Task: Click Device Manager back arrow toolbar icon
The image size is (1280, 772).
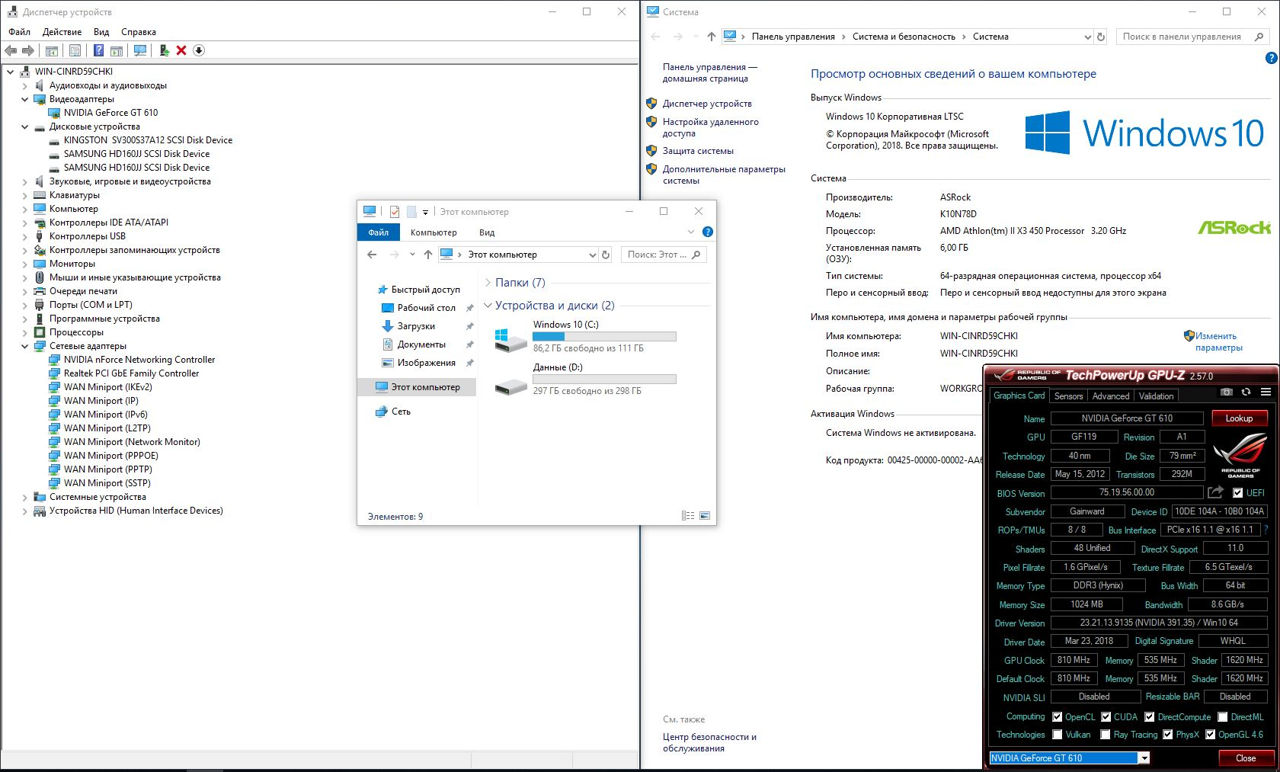Action: click(x=11, y=50)
